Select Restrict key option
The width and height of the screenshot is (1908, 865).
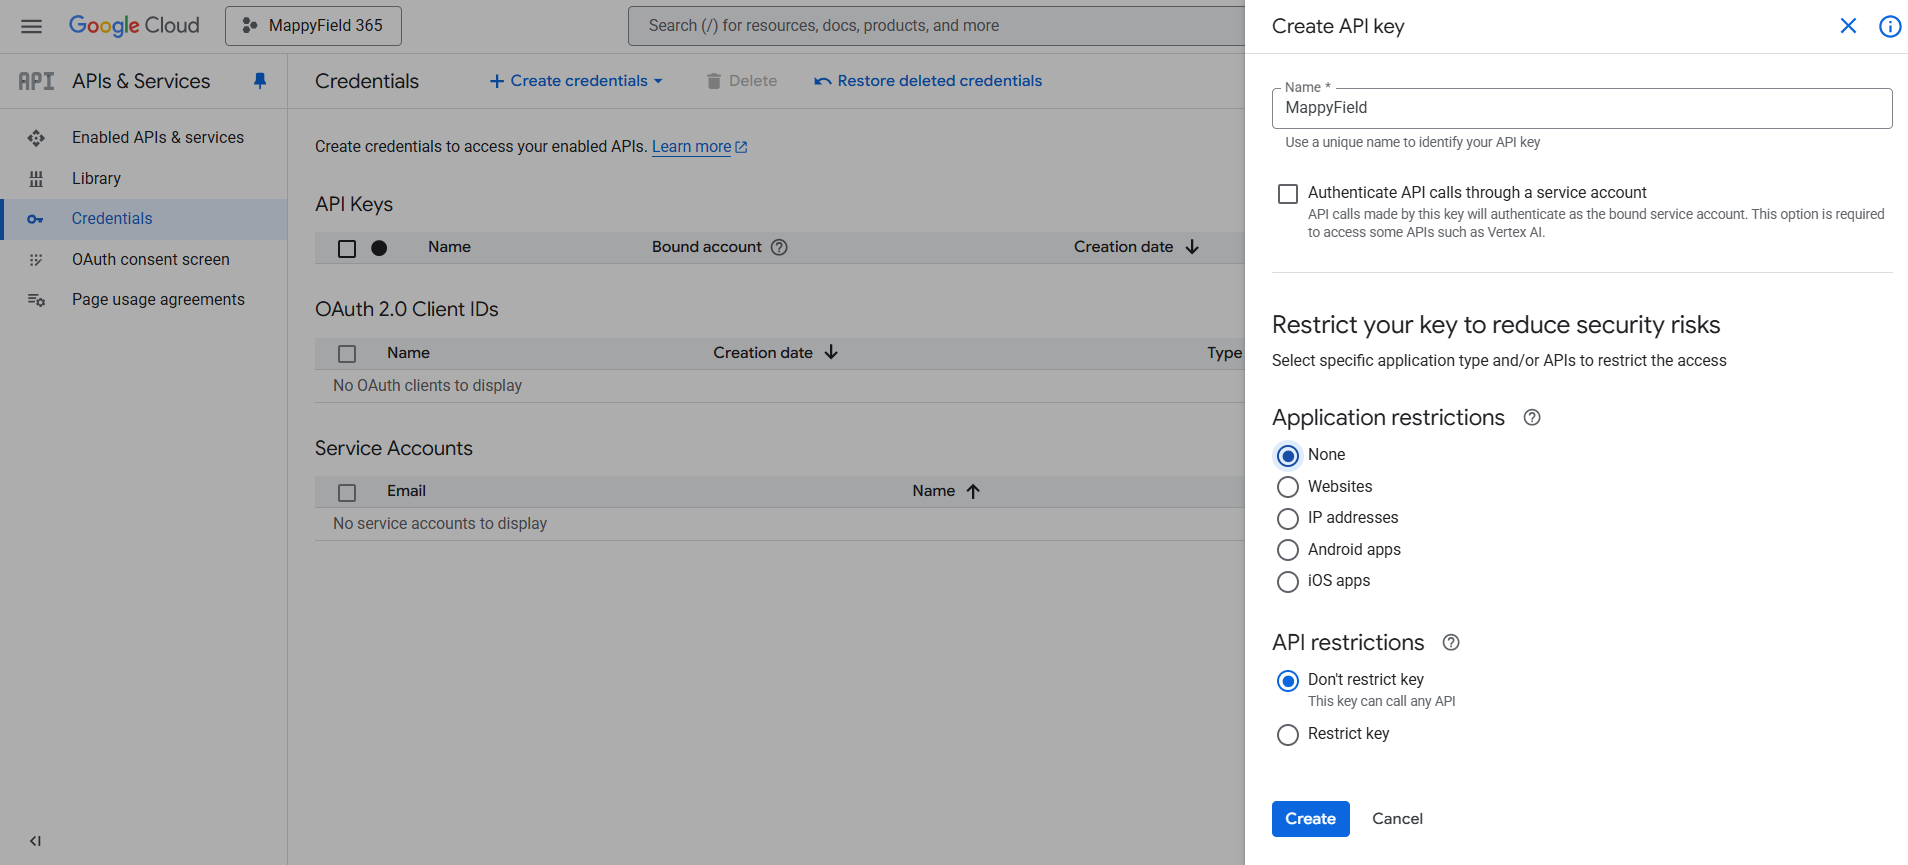[1288, 735]
